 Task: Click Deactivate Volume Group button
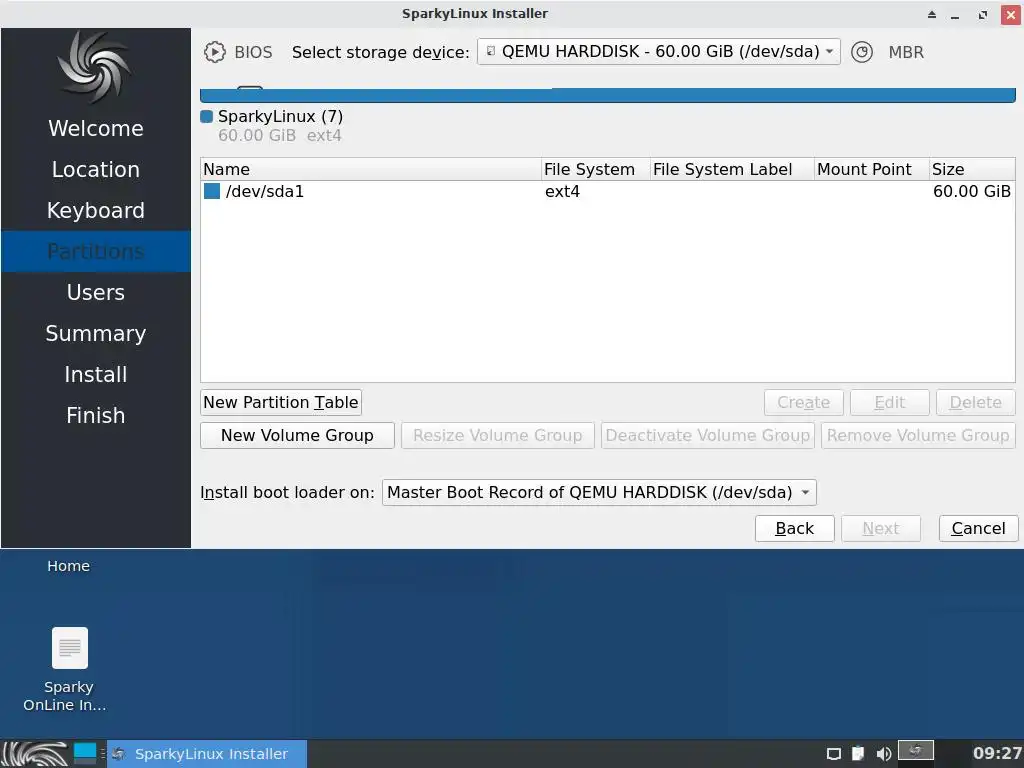tap(708, 436)
